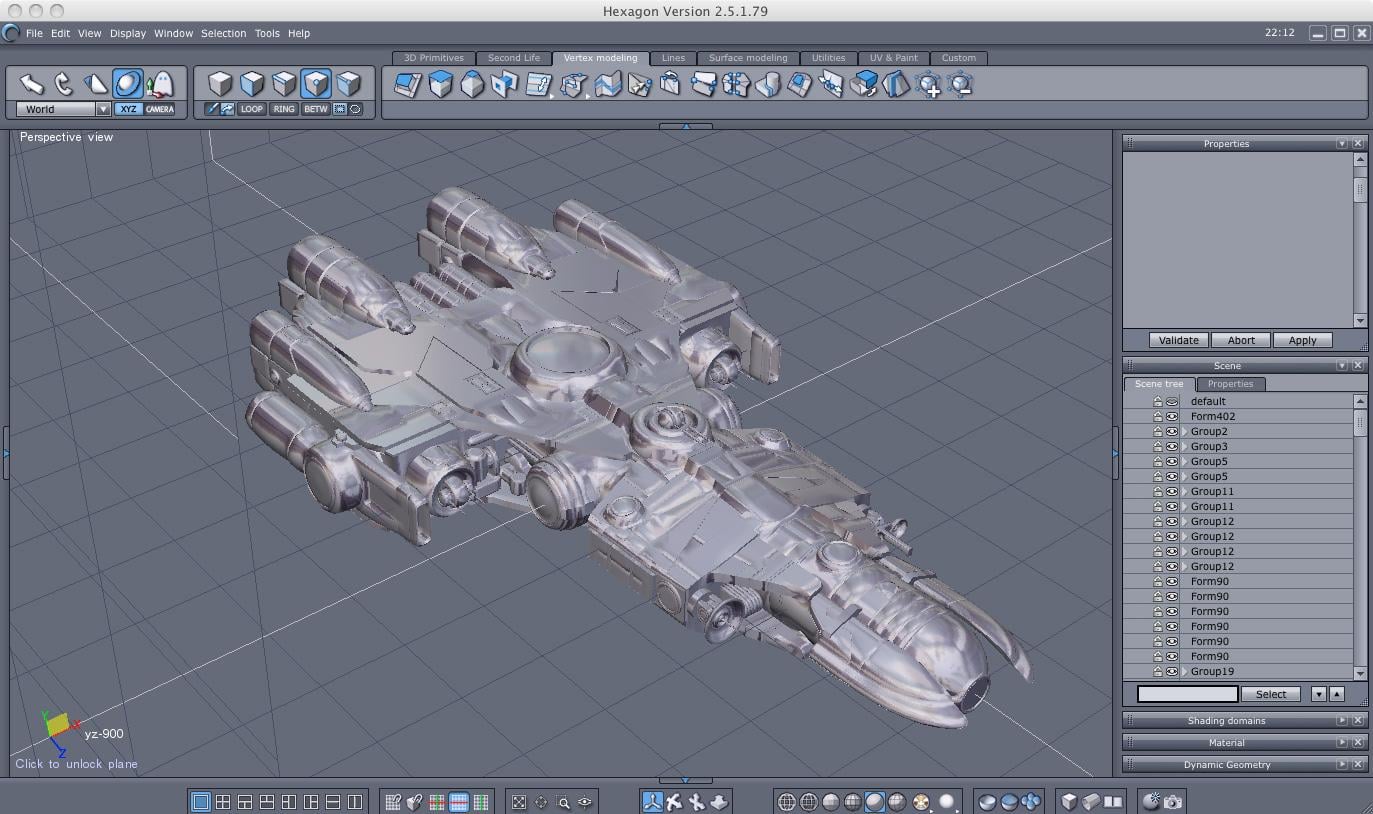The width and height of the screenshot is (1373, 814).
Task: Choose the highlighted axis manipulator icon at bottom
Action: click(x=652, y=802)
